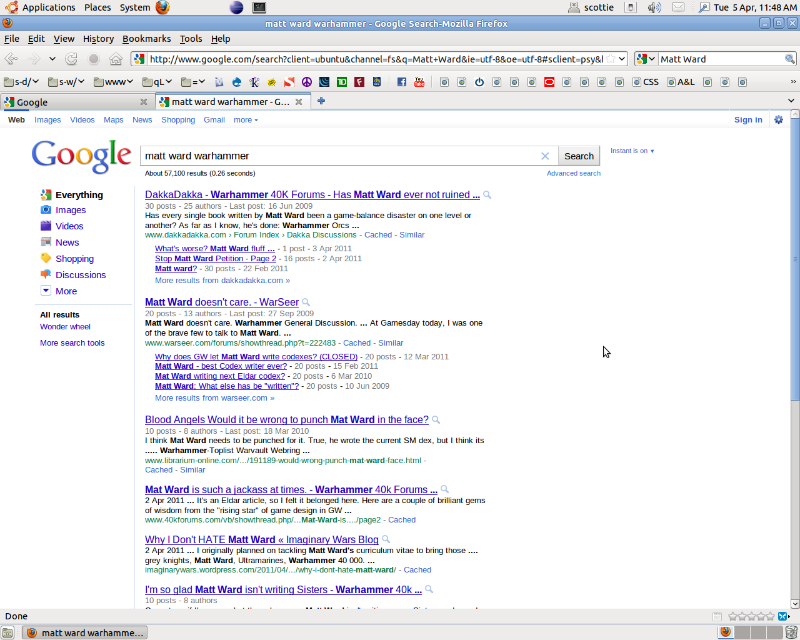Expand the s-w/ bookmark folder
Viewport: 800px width, 640px height.
[66, 82]
